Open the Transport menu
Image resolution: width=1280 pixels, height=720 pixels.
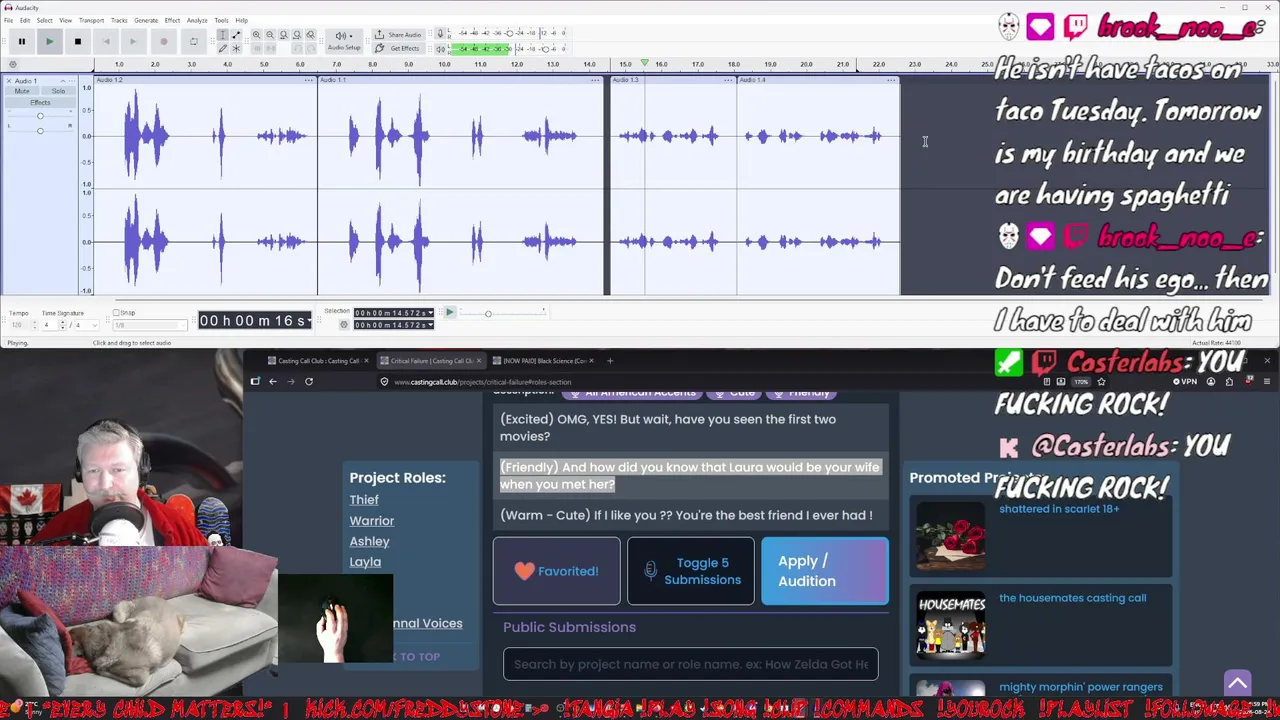[x=91, y=20]
